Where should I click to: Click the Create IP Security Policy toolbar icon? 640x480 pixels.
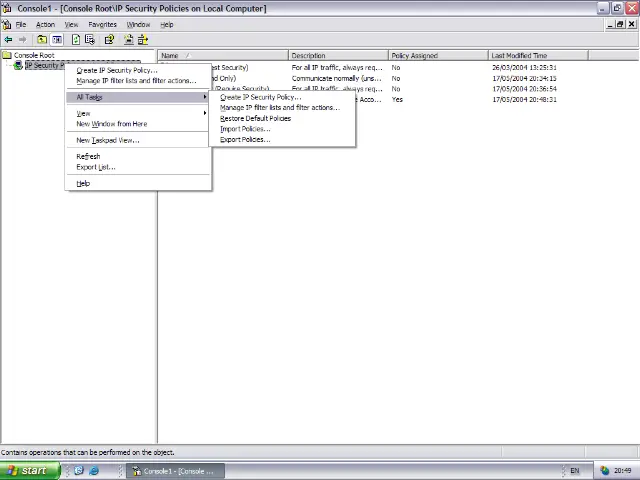tap(129, 40)
